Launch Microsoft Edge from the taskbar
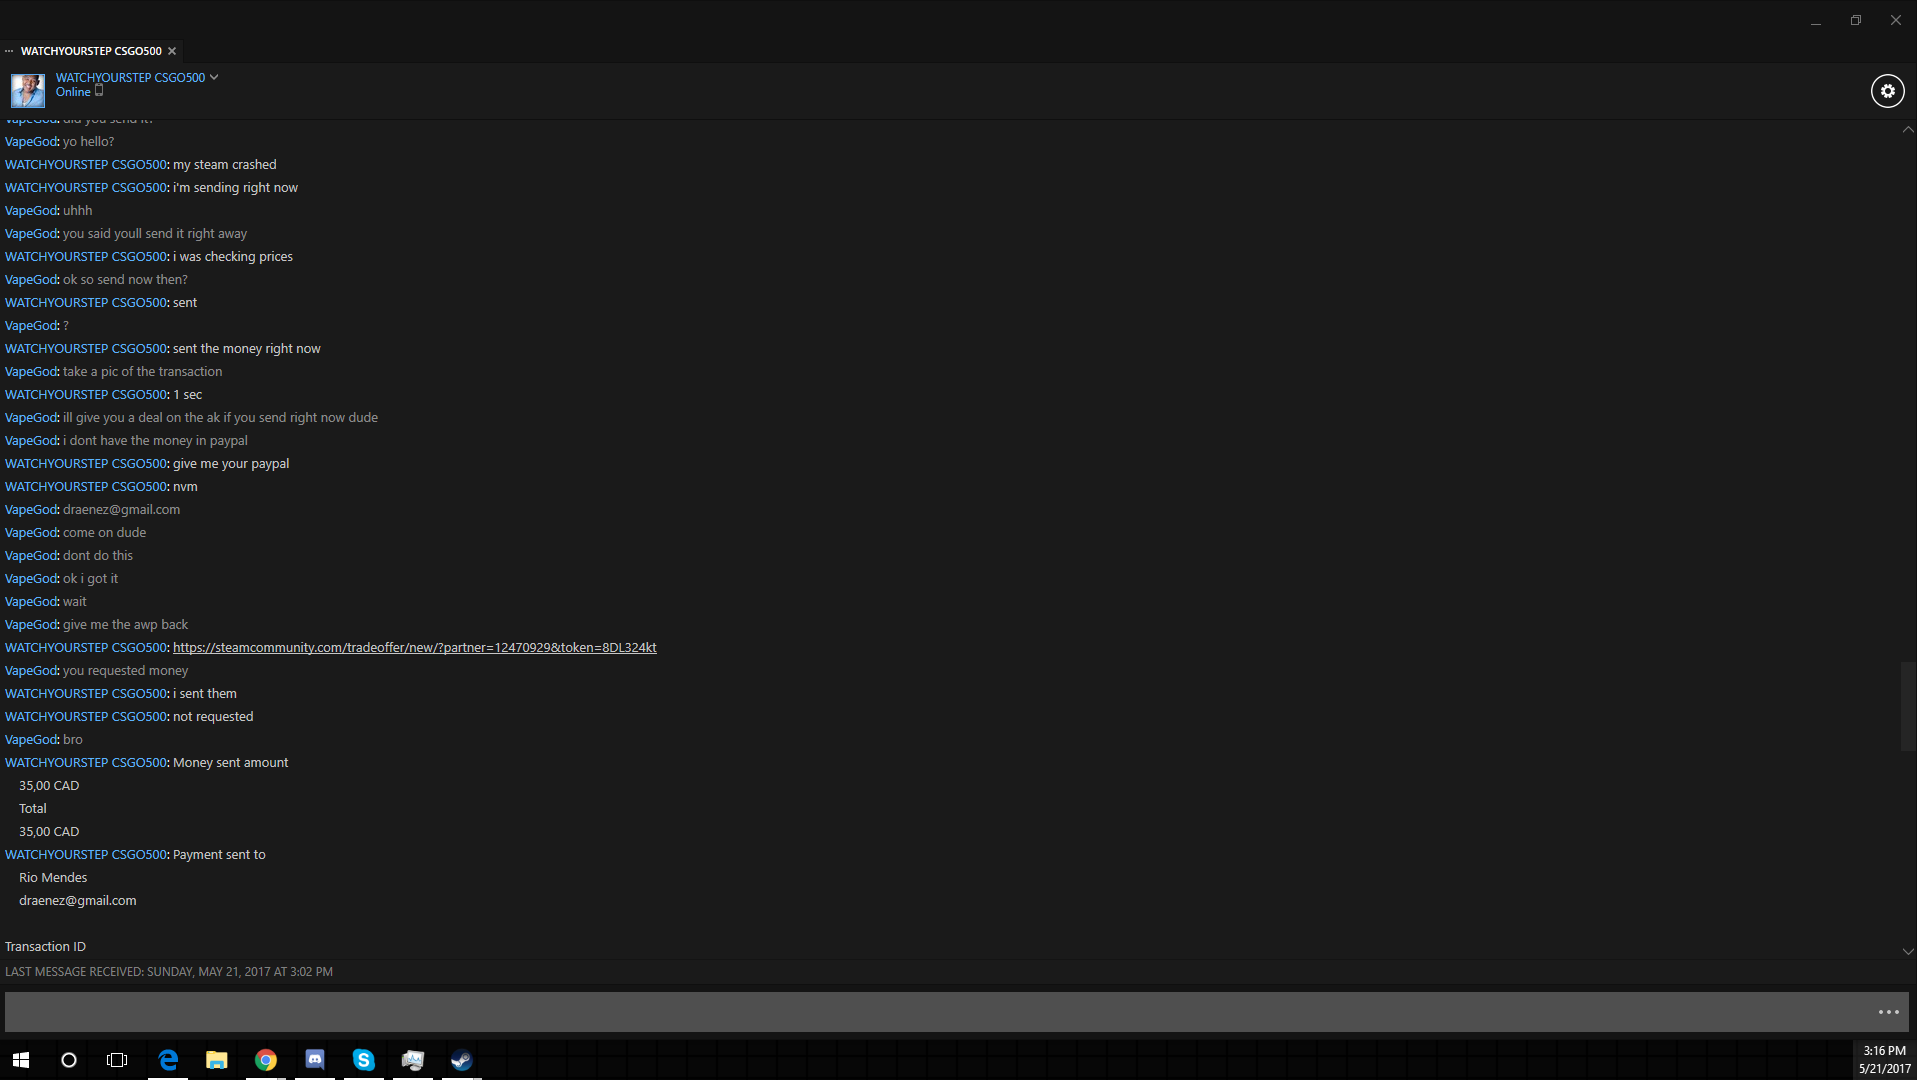Screen dimensions: 1917x1080 tap(168, 1060)
